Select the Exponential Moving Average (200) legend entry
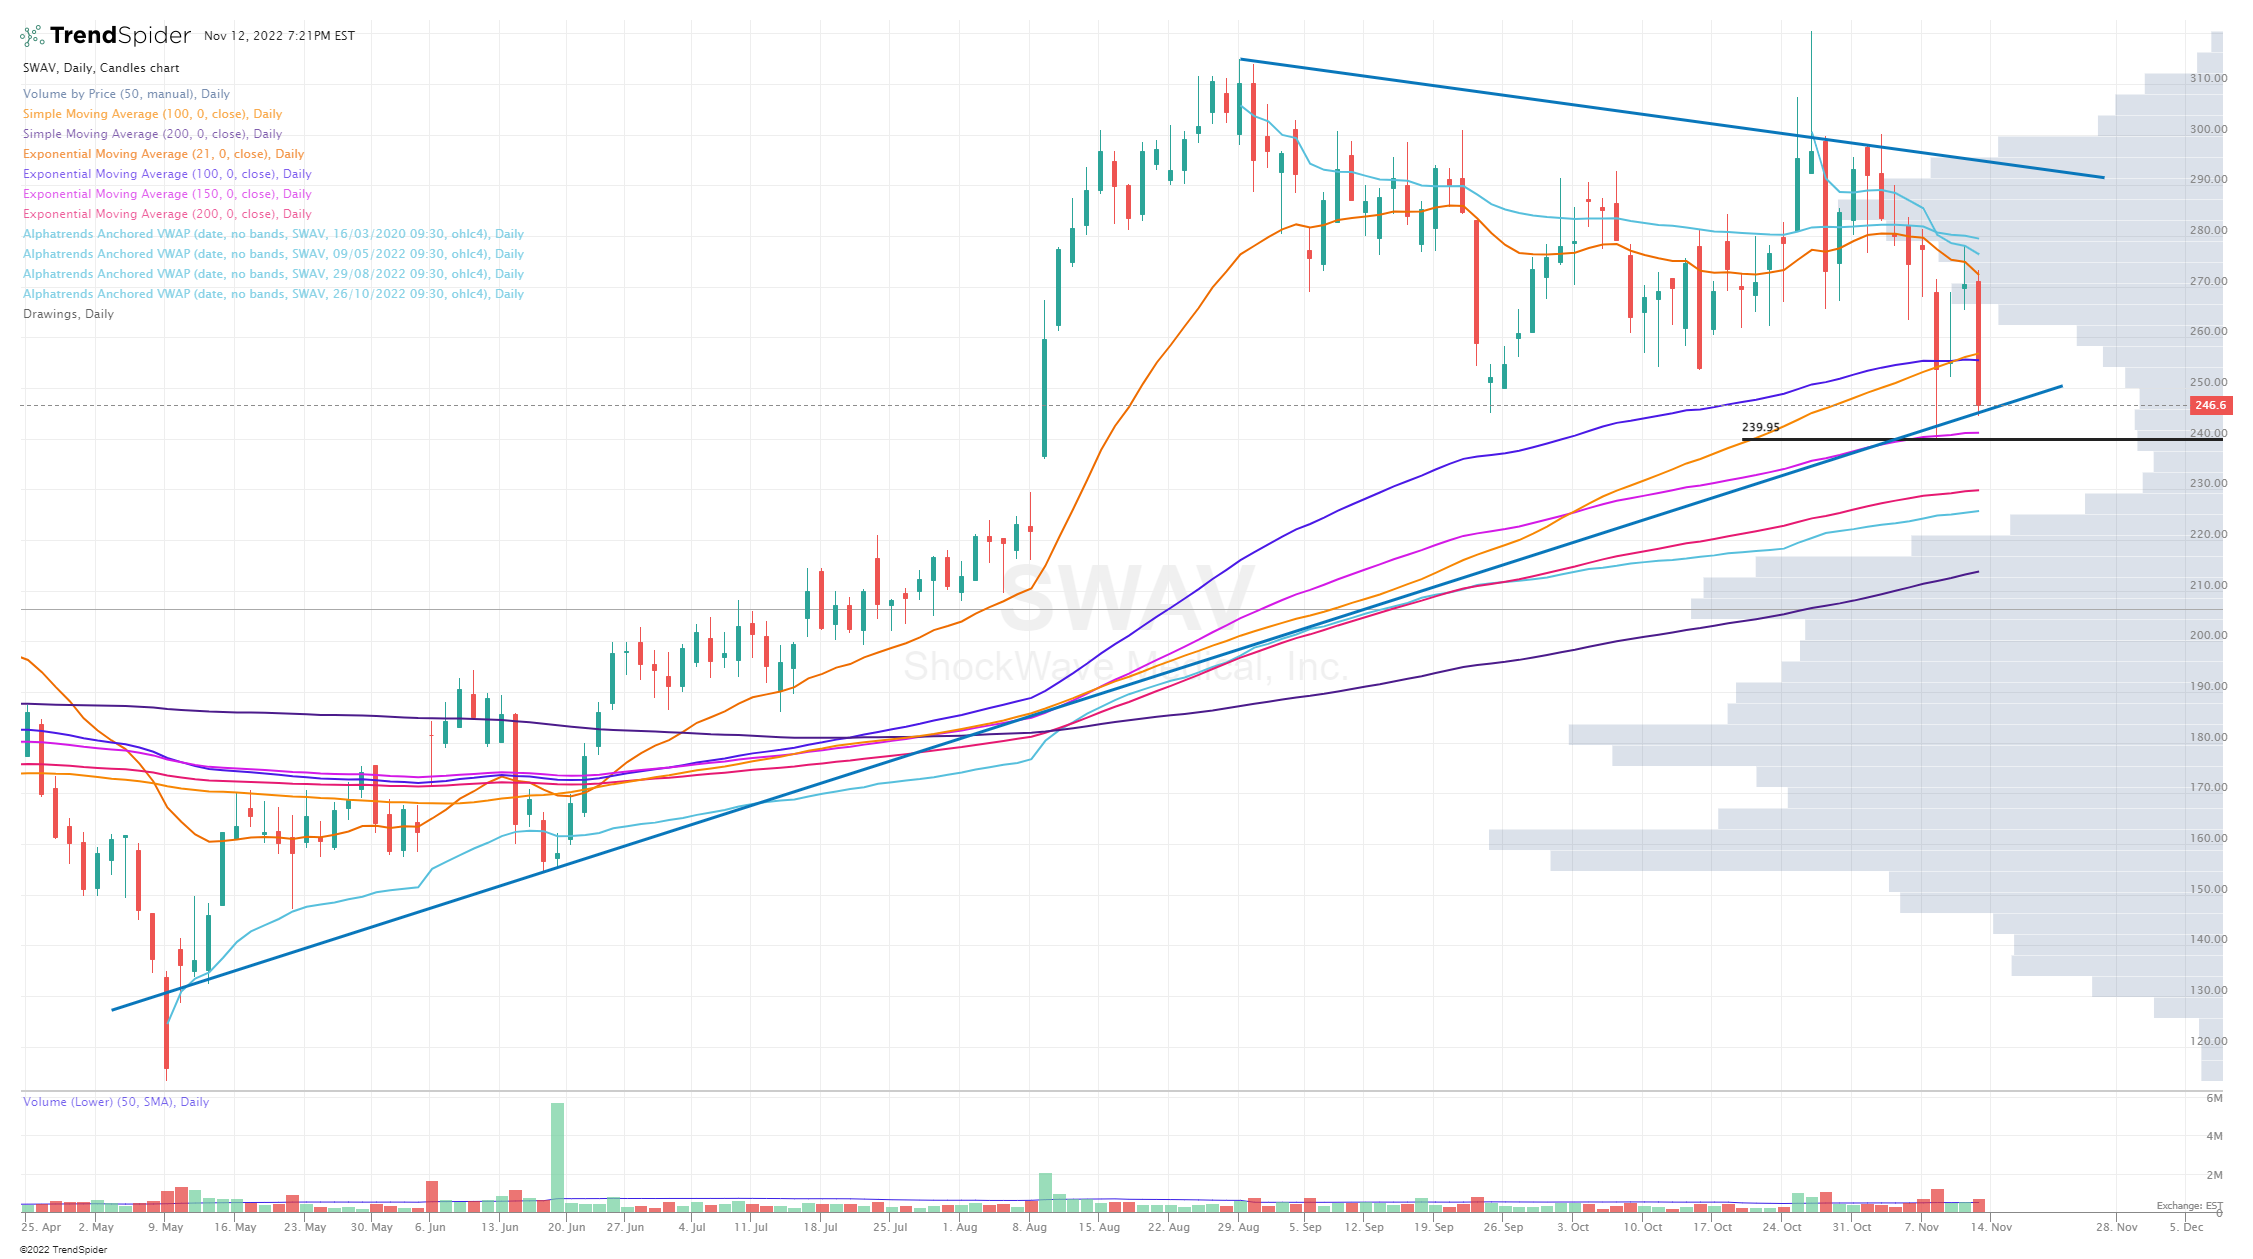The width and height of the screenshot is (2253, 1259). coord(167,214)
